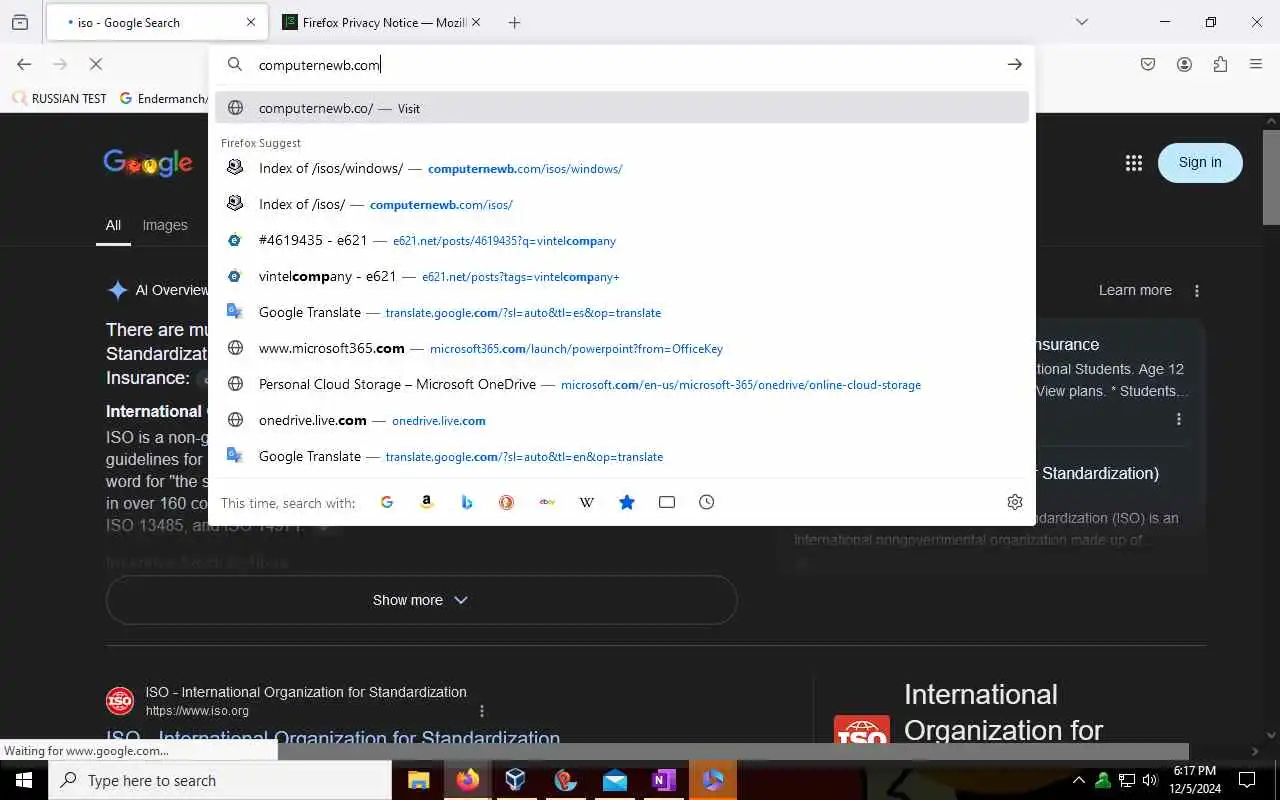The image size is (1280, 800).
Task: Switch to the Images results tab
Action: click(x=165, y=226)
